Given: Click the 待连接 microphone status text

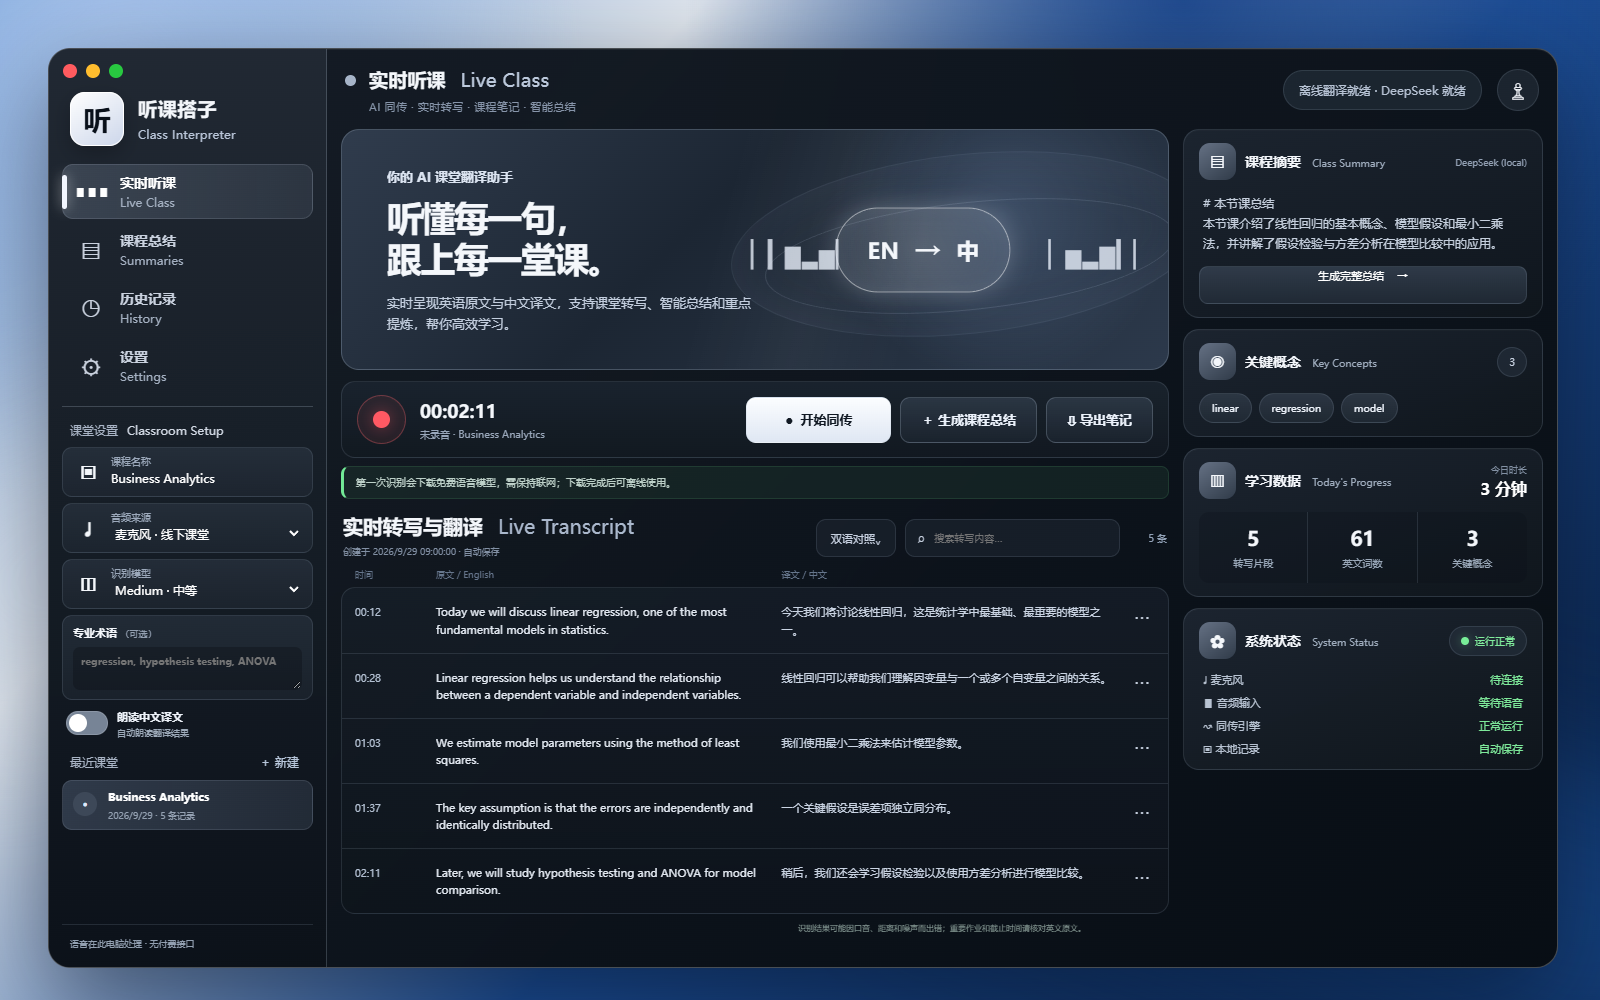Looking at the screenshot, I should click(x=1506, y=680).
